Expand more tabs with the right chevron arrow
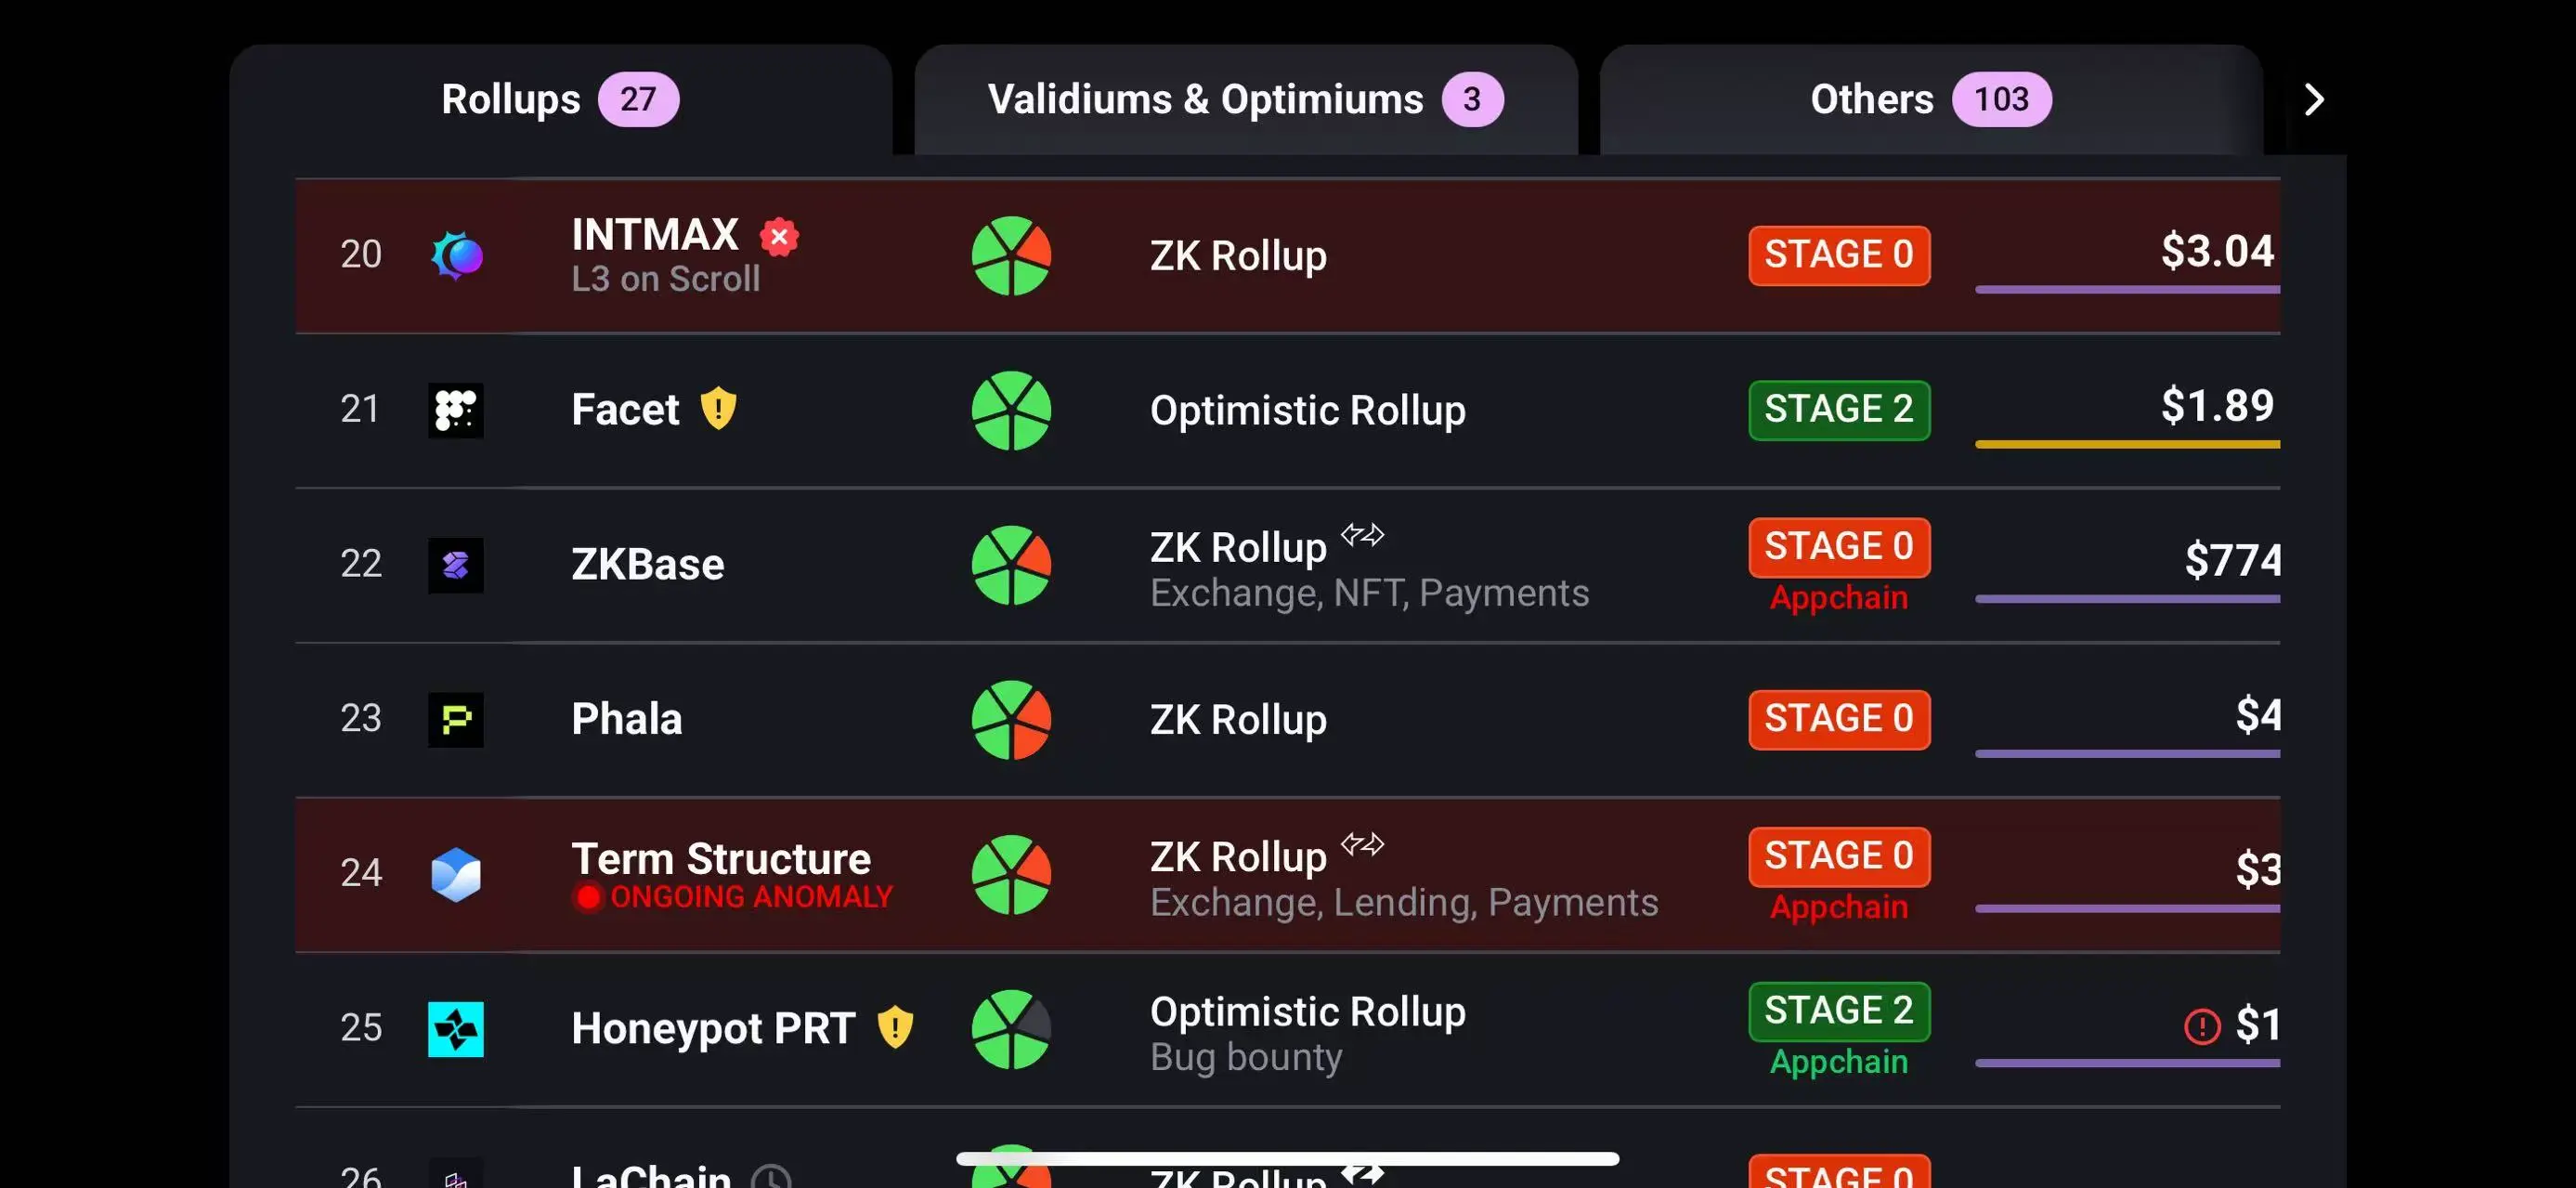The image size is (2576, 1188). [2314, 99]
